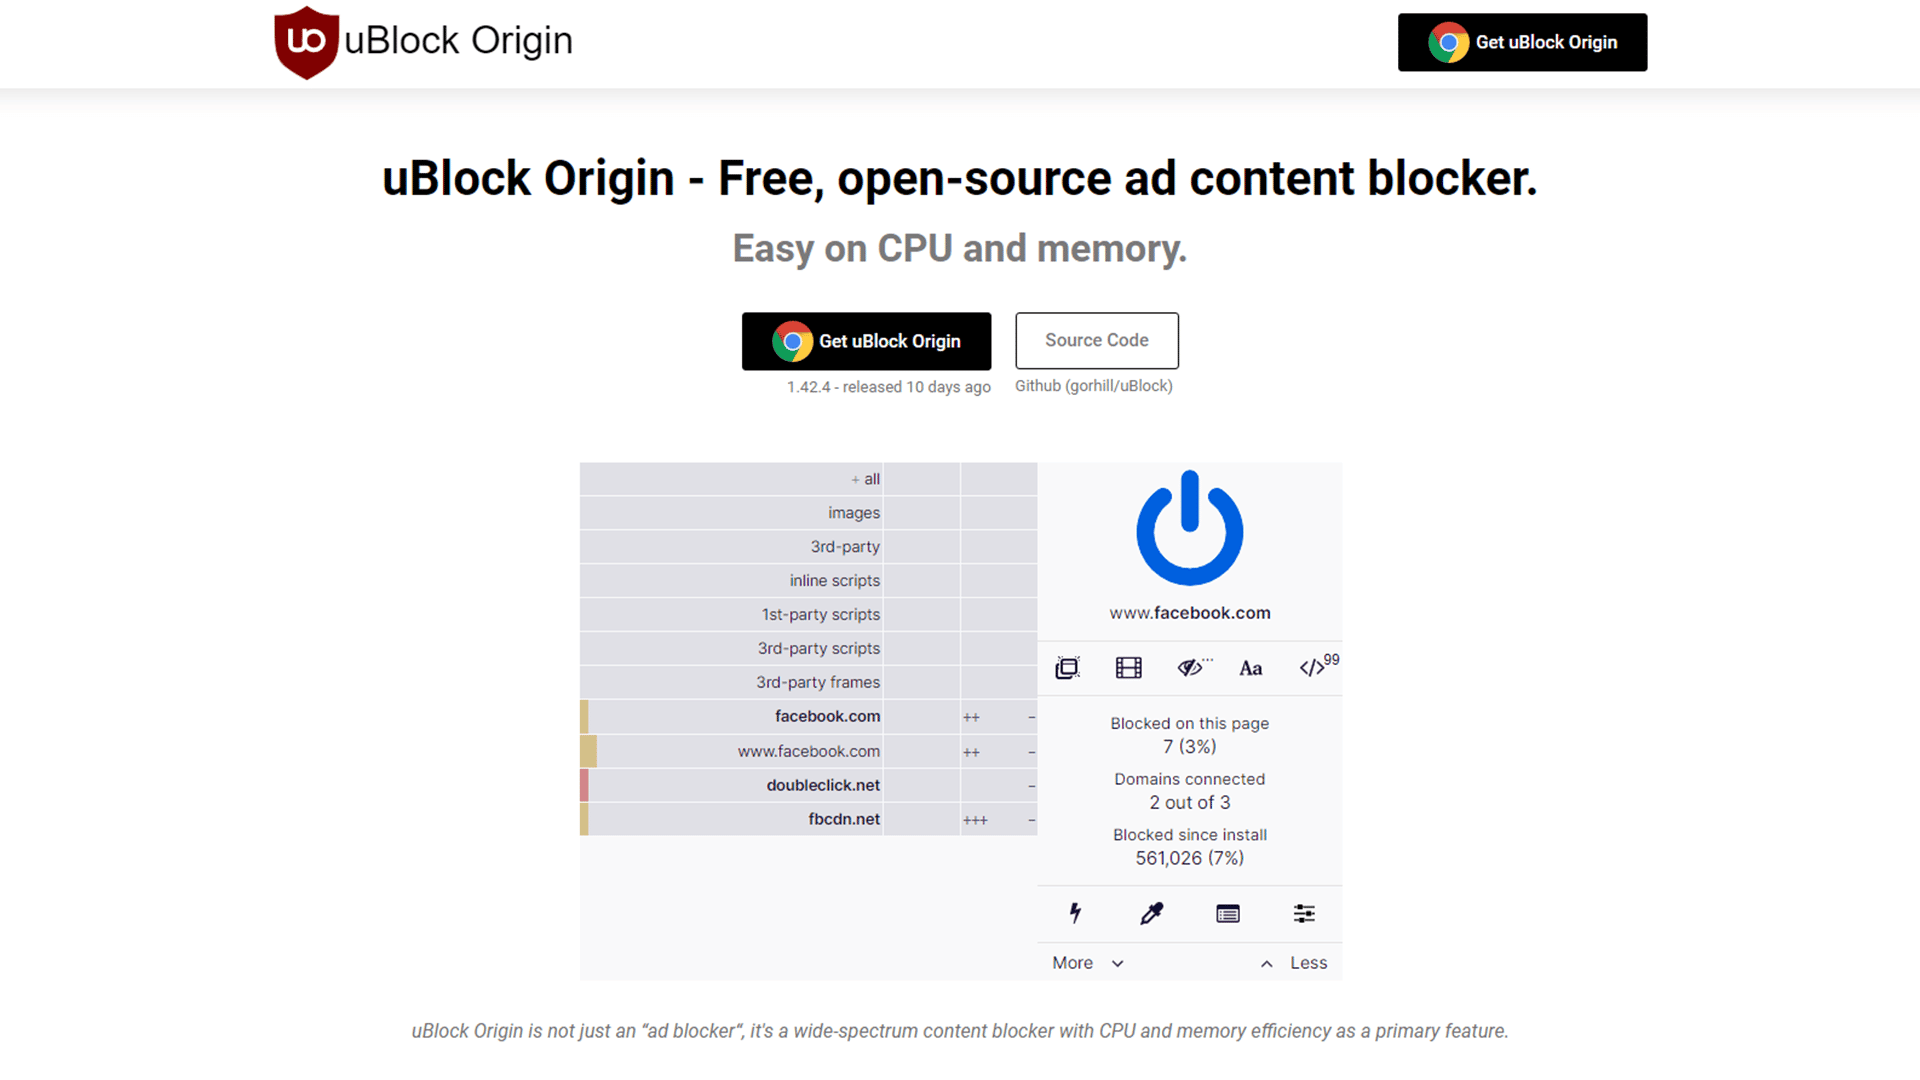
Task: Open the dashboard sliders icon
Action: pos(1304,913)
